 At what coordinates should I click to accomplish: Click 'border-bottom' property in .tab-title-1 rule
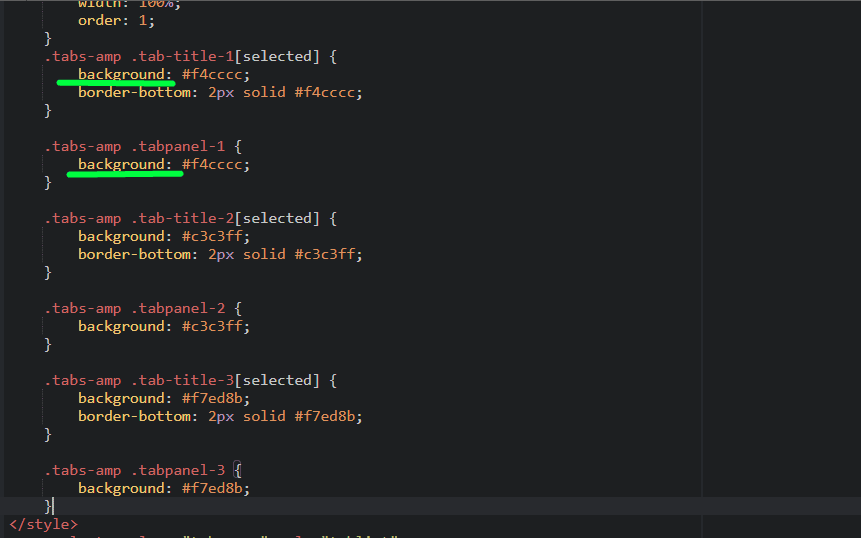pyautogui.click(x=135, y=92)
